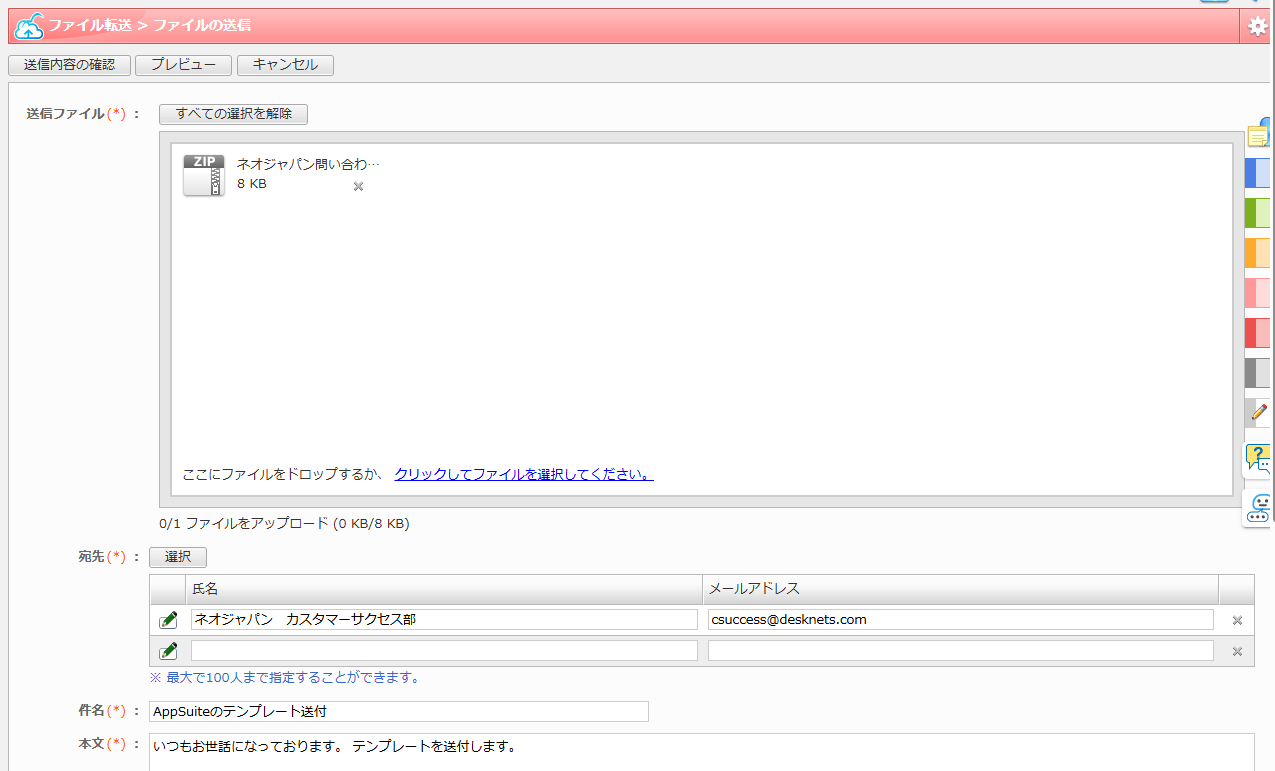1275x771 pixels.
Task: Open the help question-mark chat icon
Action: (1258, 459)
